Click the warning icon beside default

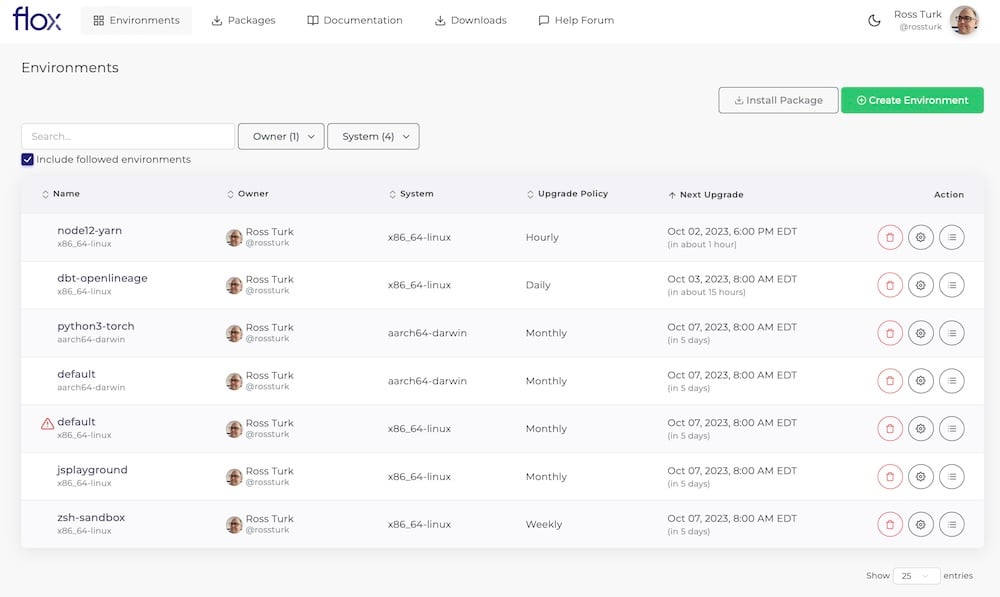[47, 424]
